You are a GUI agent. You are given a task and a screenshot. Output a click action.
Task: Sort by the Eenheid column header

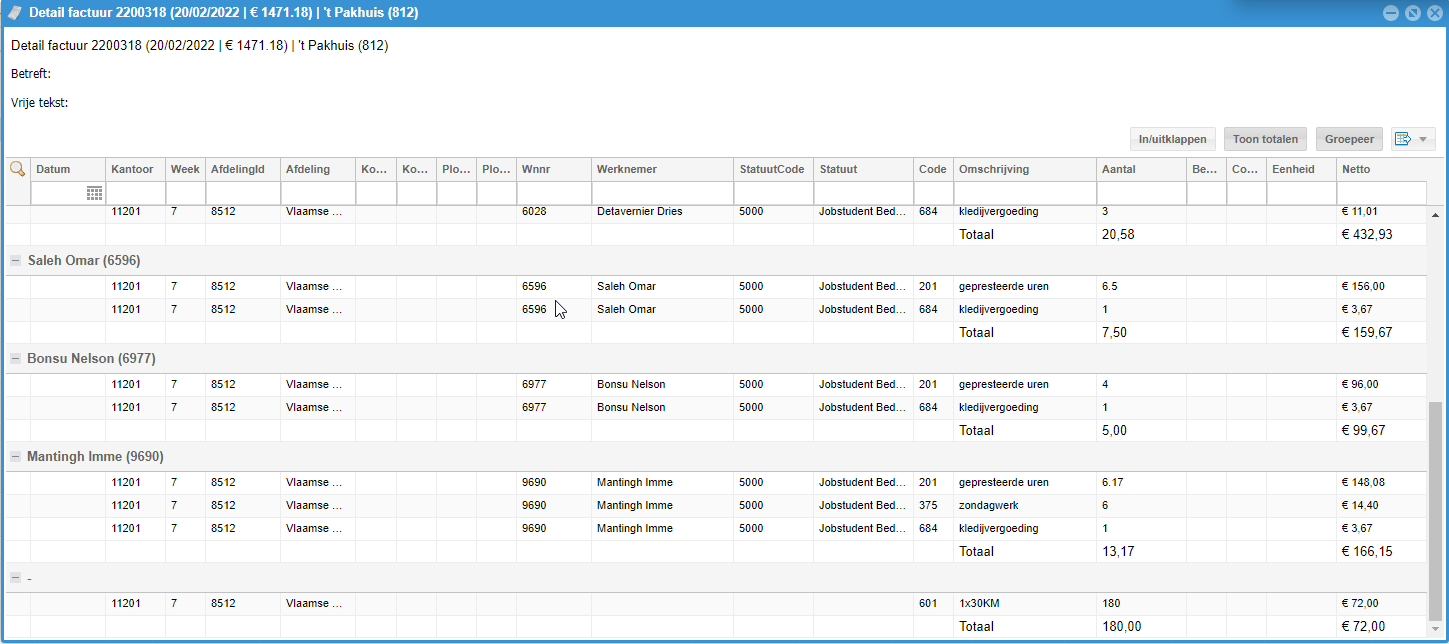(1301, 169)
